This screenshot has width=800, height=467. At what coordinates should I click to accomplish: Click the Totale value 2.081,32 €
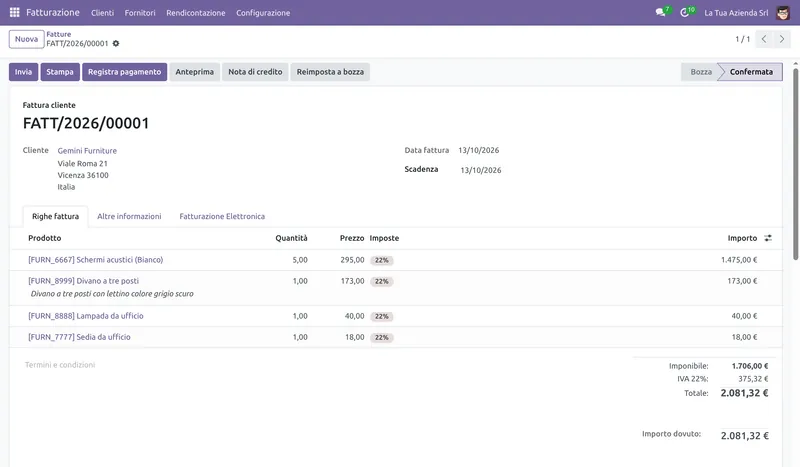[x=744, y=393]
